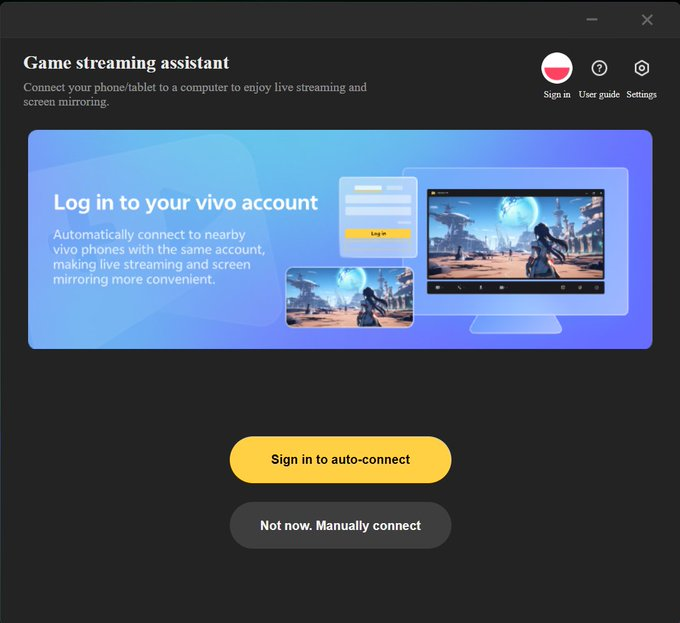The image size is (680, 623).
Task: Click "Sign in to auto-connect" button
Action: coord(340,460)
